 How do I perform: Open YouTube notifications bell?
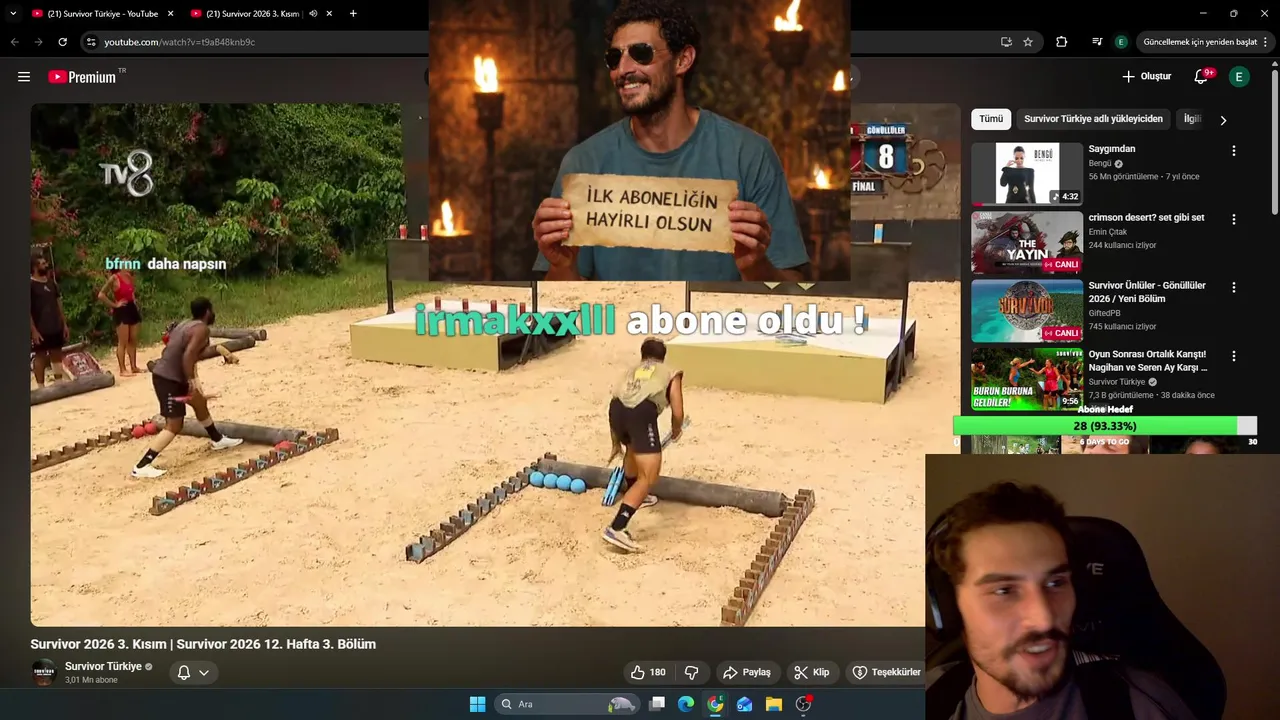(x=1202, y=77)
